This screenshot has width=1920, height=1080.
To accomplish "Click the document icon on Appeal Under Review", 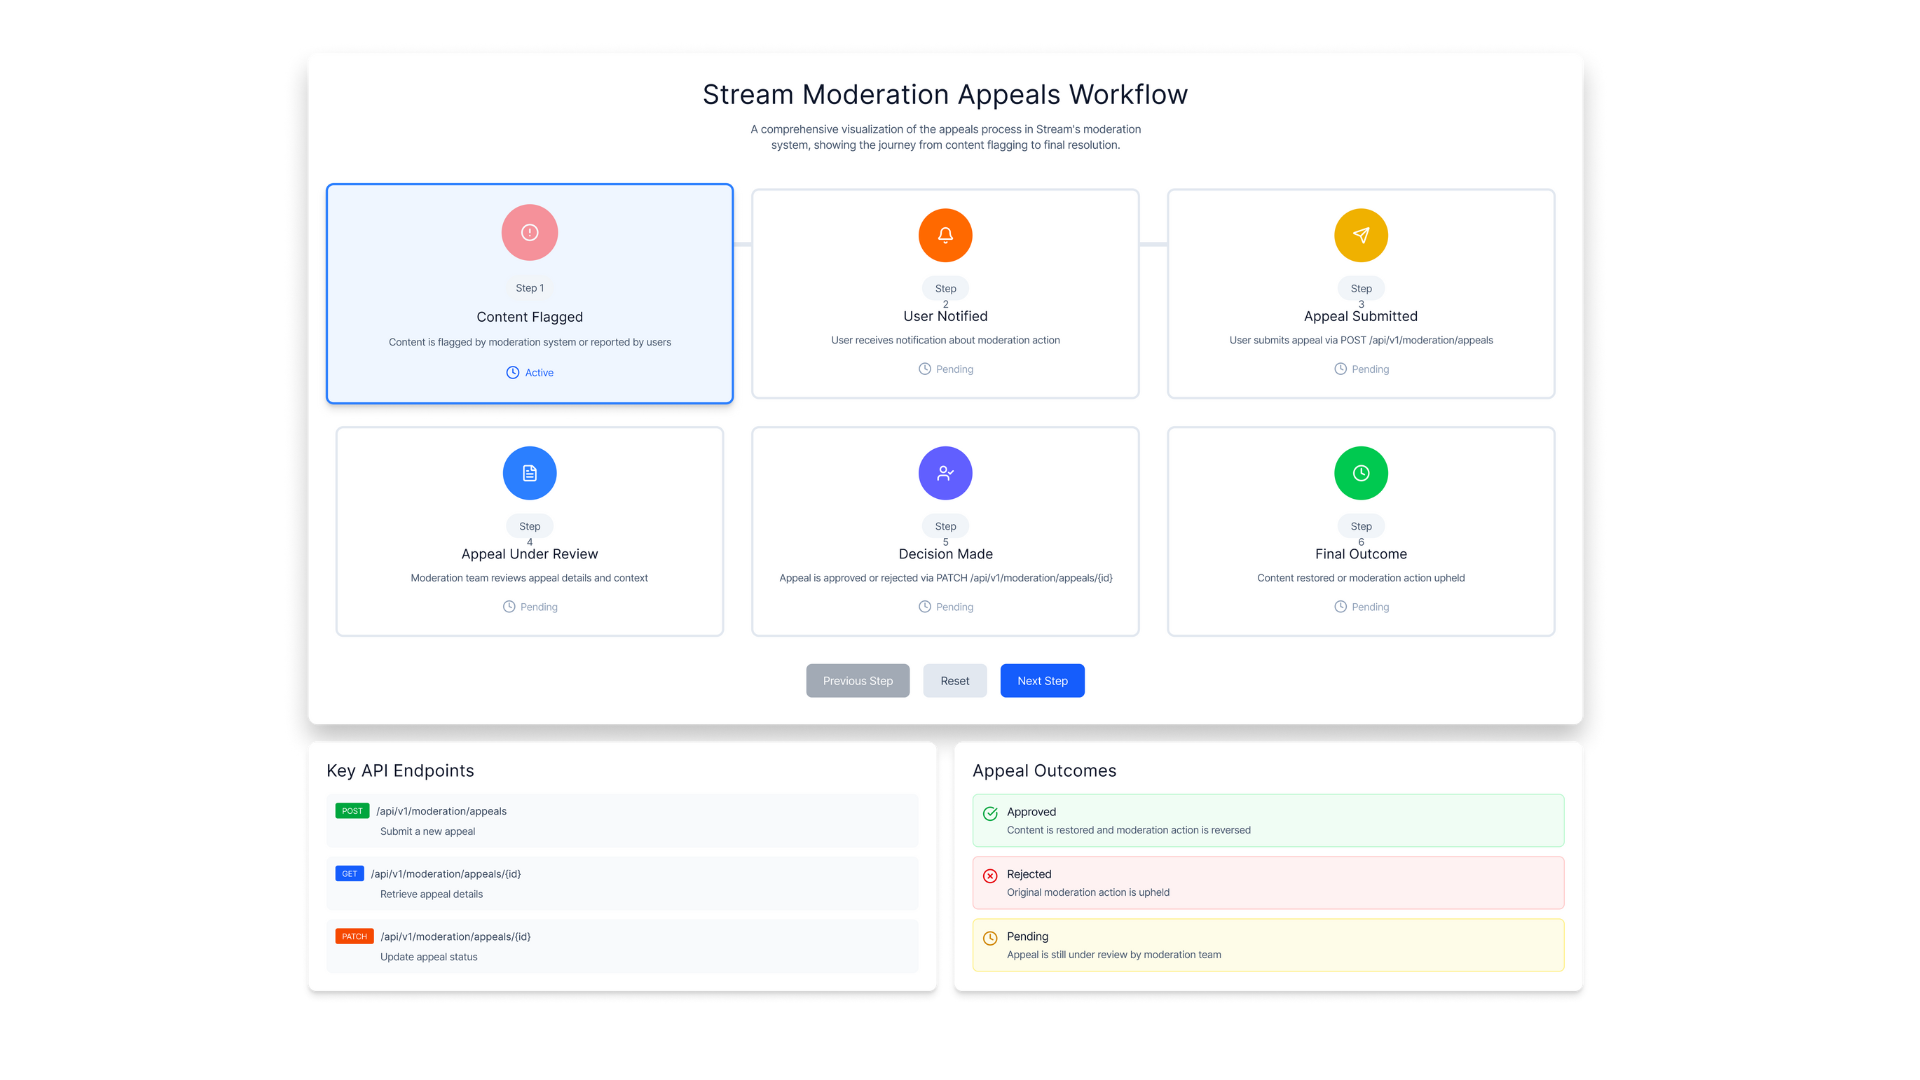I will pyautogui.click(x=529, y=473).
